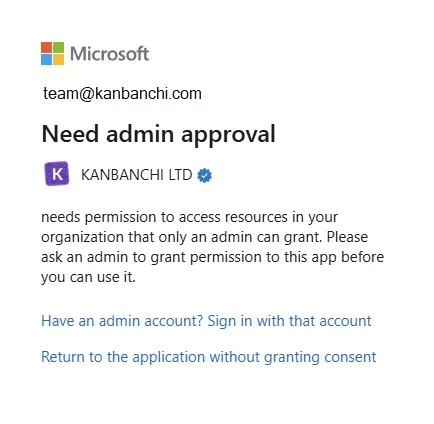Click the blue square in Microsoft logo
This screenshot has height=424, width=434.
[46, 59]
